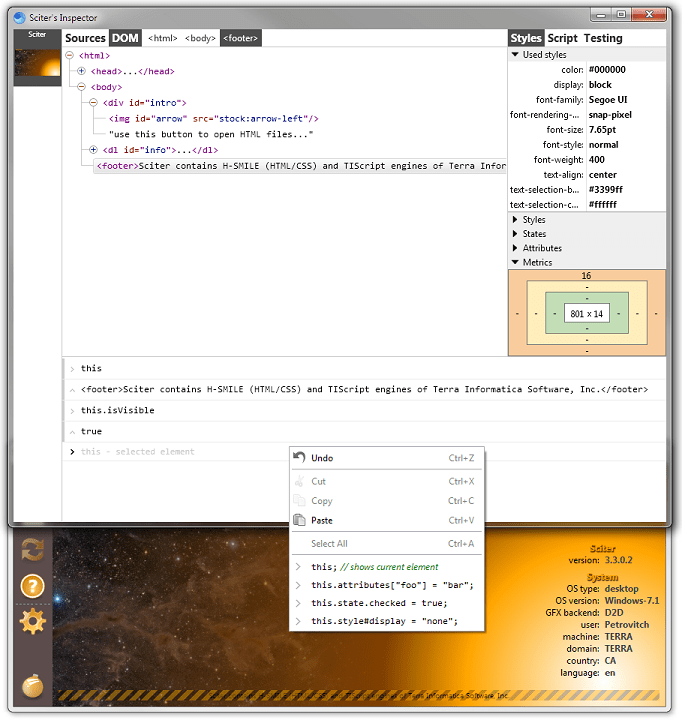Select the img id="arrow" tree row
The height and width of the screenshot is (720, 682).
214,118
